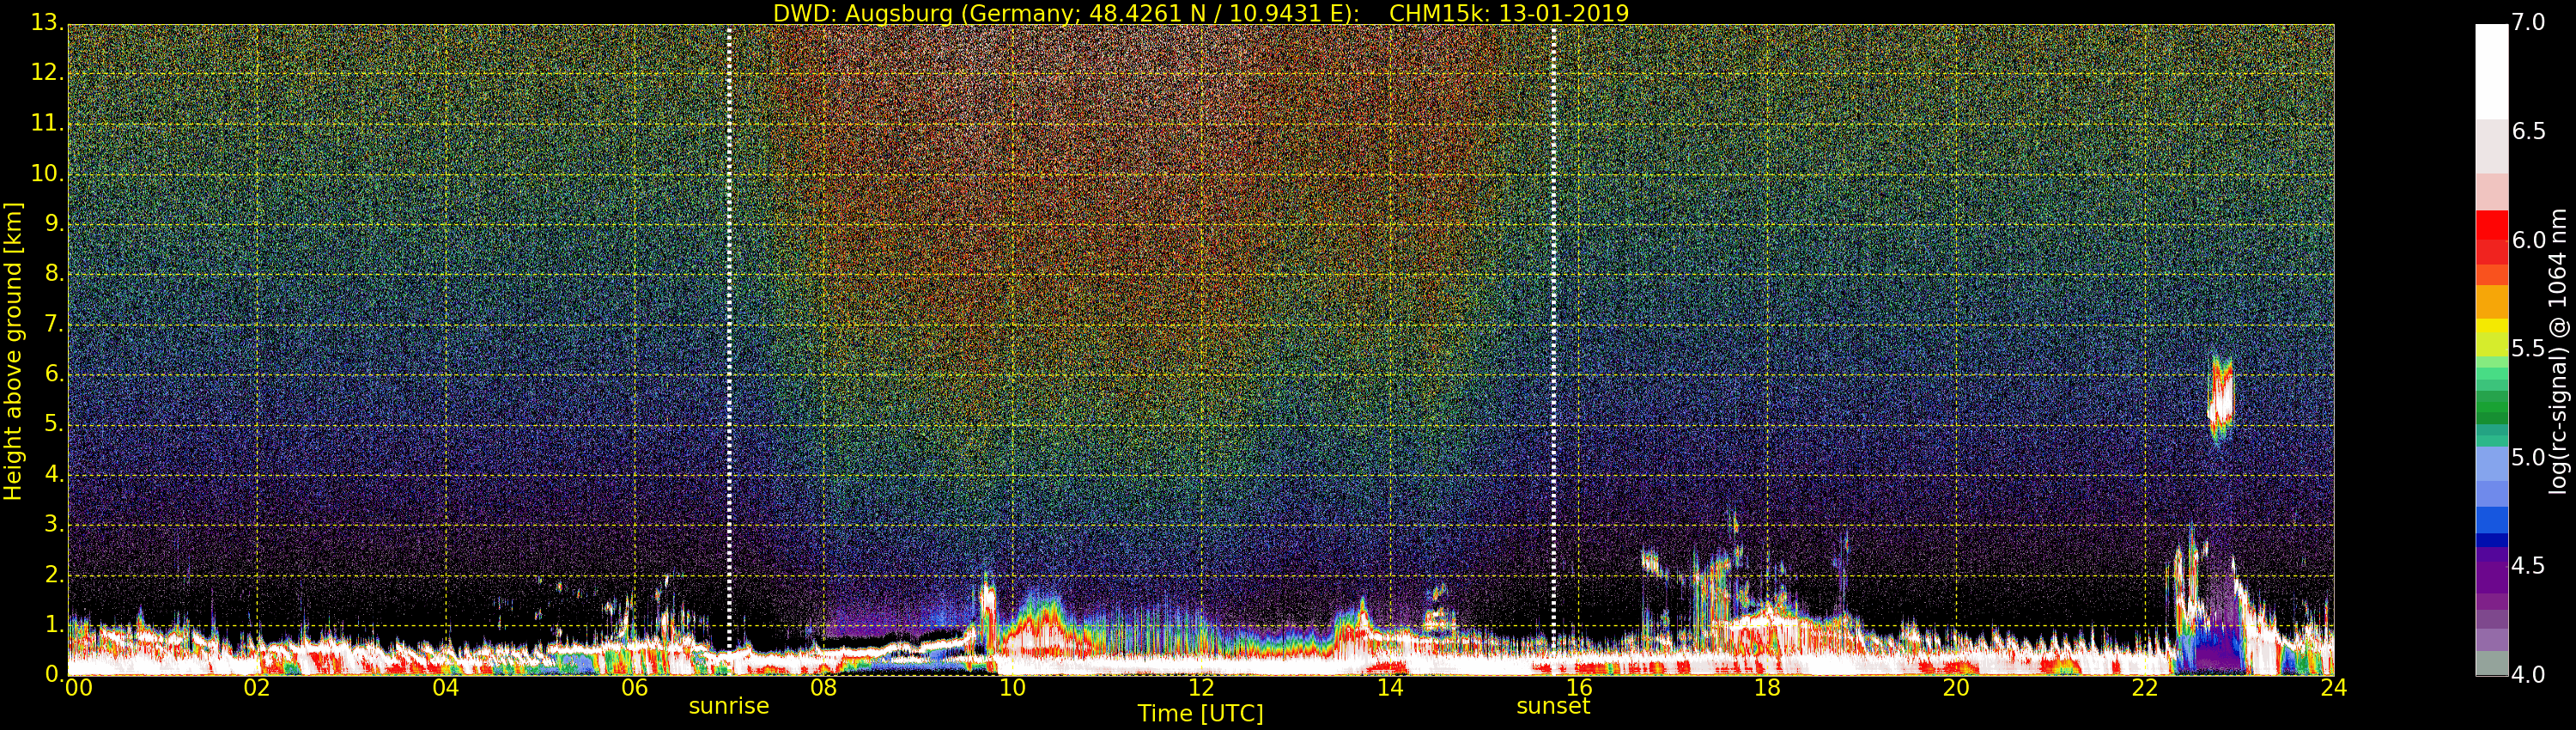Click the '7.0' colorbar tick value
The image size is (2576, 730).
pyautogui.click(x=2529, y=22)
